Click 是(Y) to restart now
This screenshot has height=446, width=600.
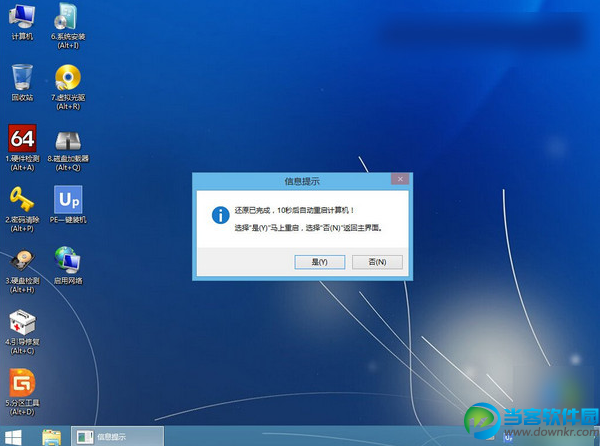pyautogui.click(x=320, y=262)
